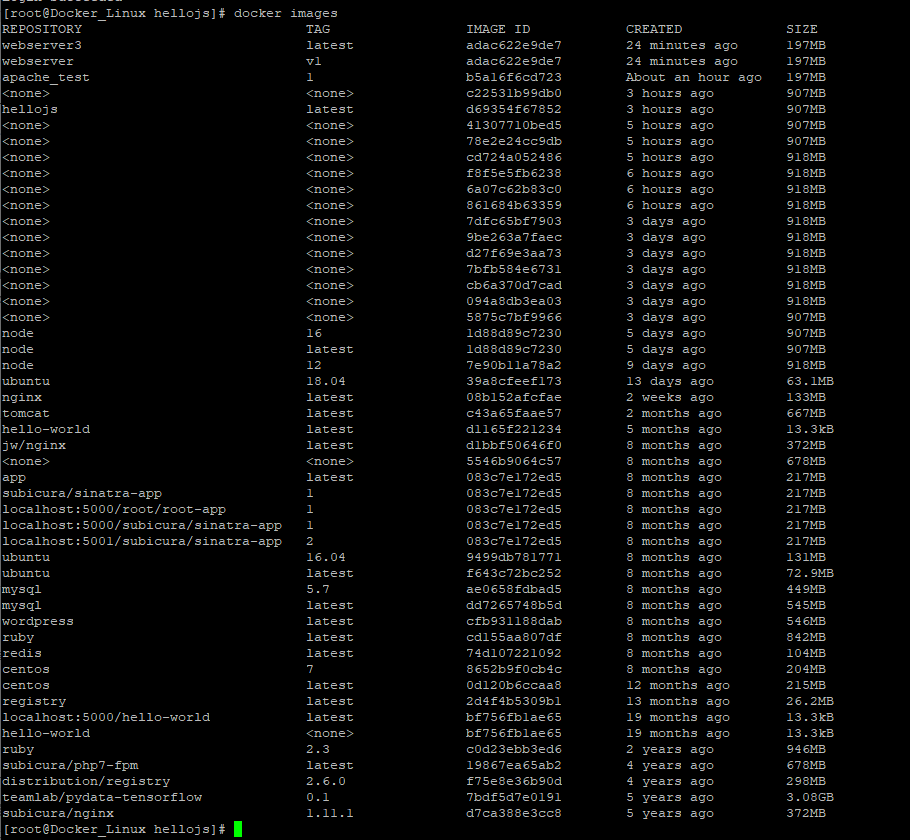The width and height of the screenshot is (910, 840).
Task: Click node tag '16'
Action: (314, 333)
